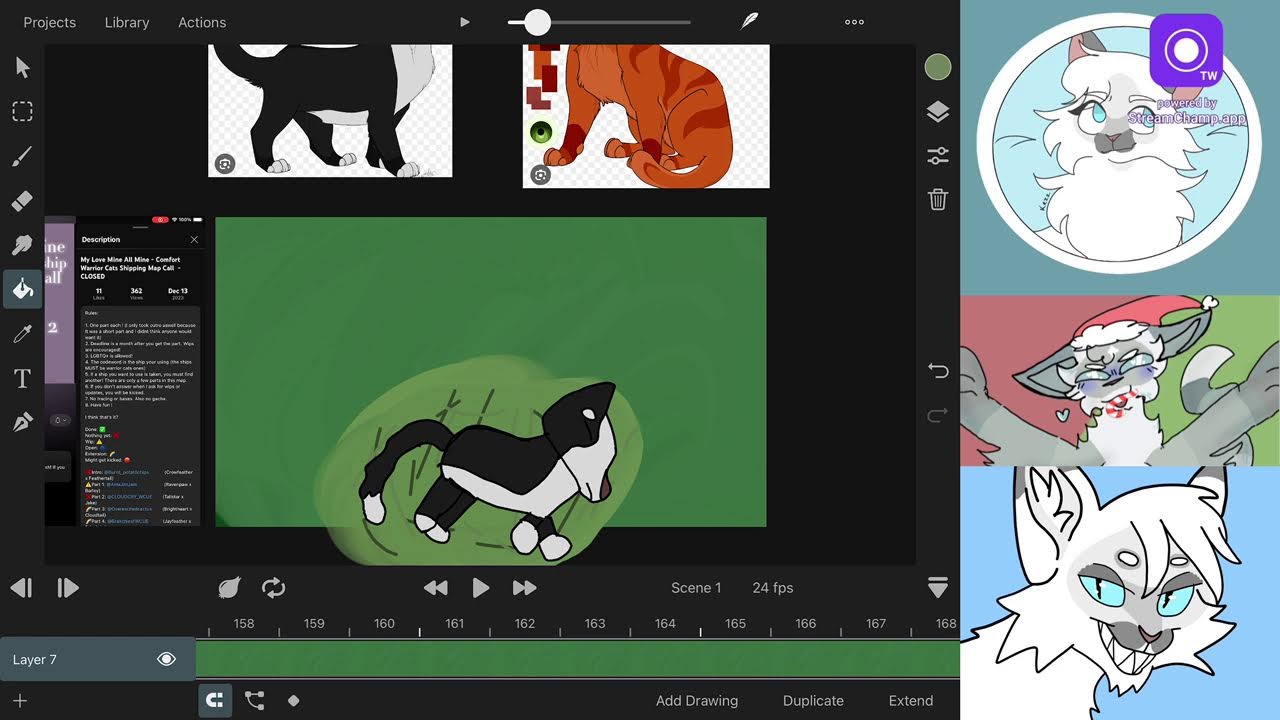Select the dashed marquee selection tool
1280x720 pixels.
pos(22,111)
